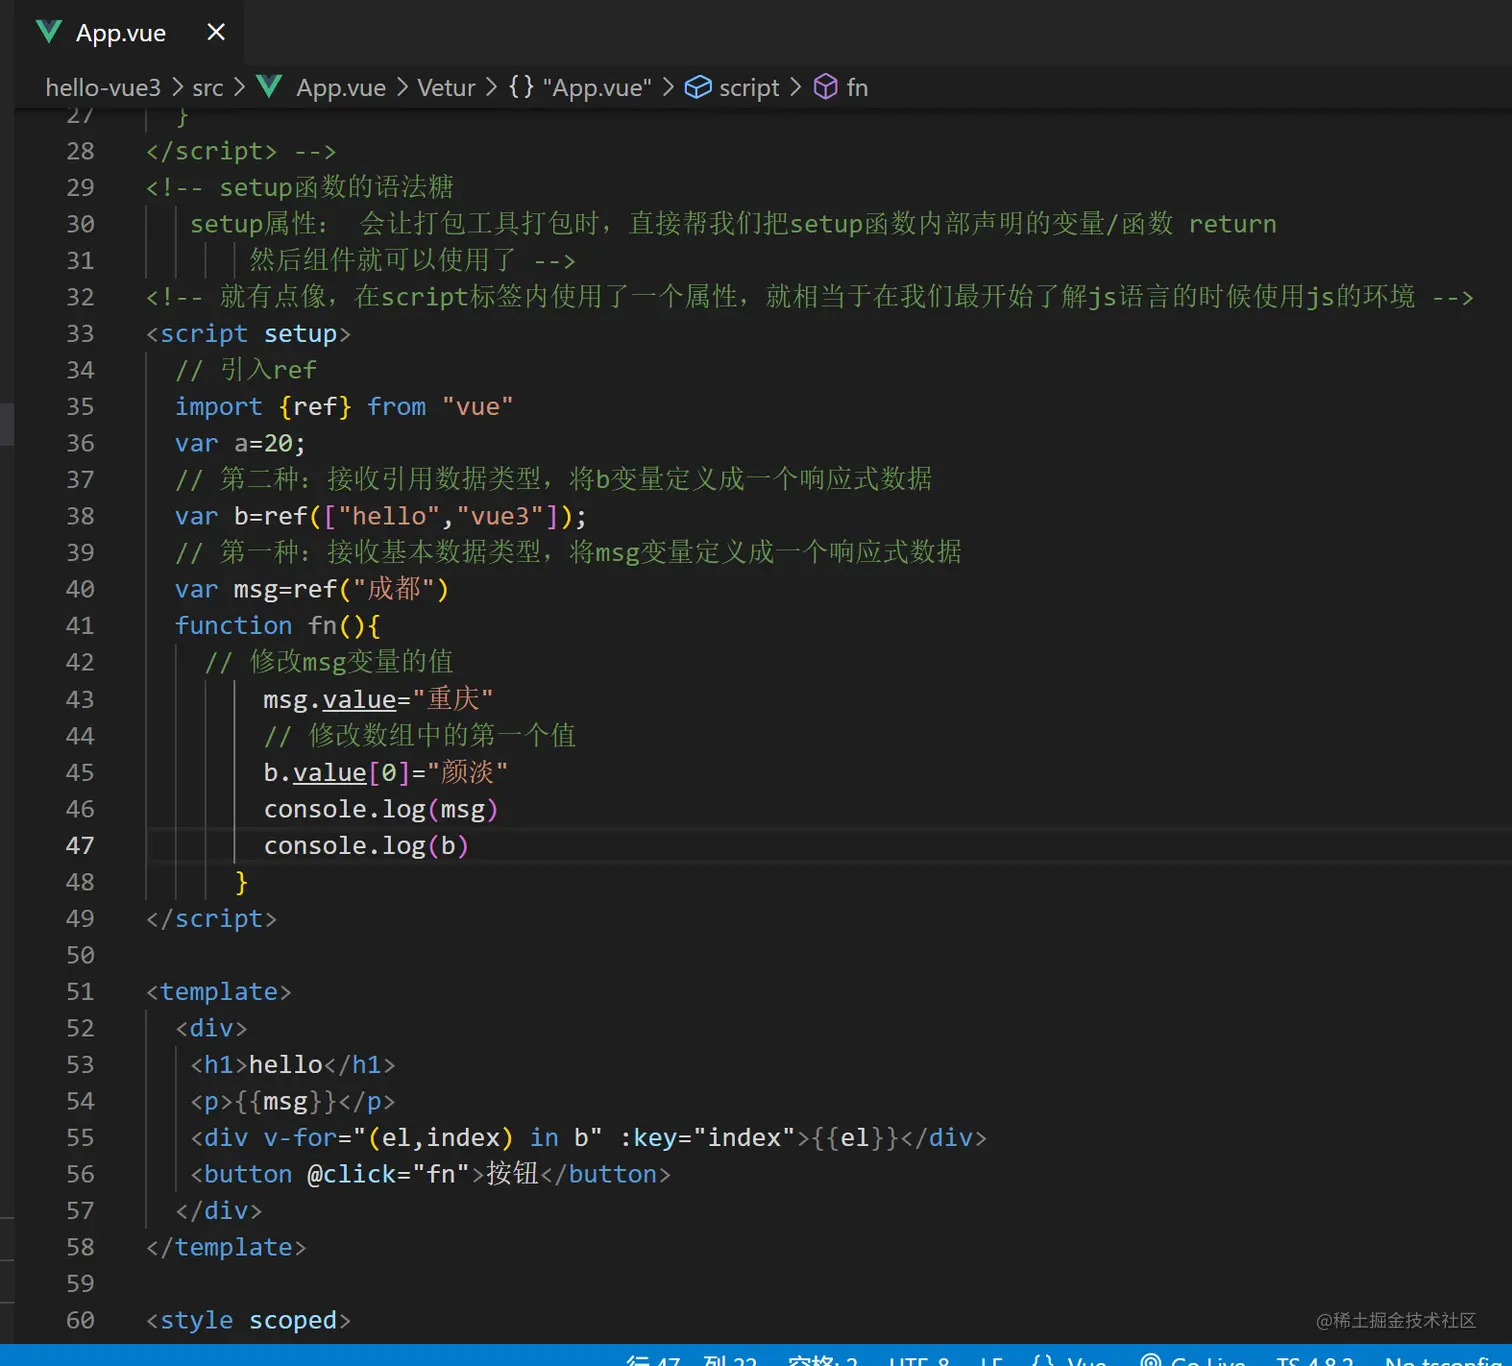Click the "vue" module string on line 35
The image size is (1512, 1366).
pos(477,406)
